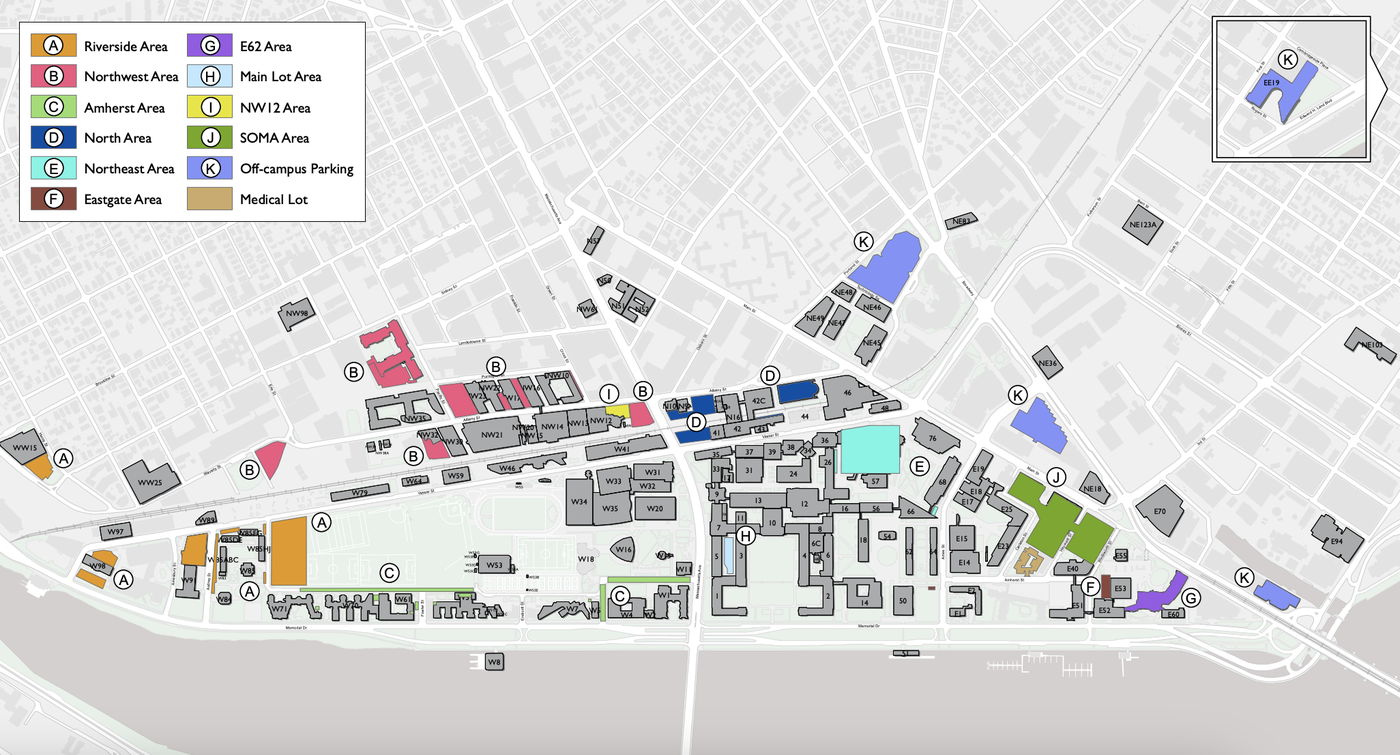The width and height of the screenshot is (1400, 755).
Task: Click building NE123A on the map
Action: (x=1142, y=224)
